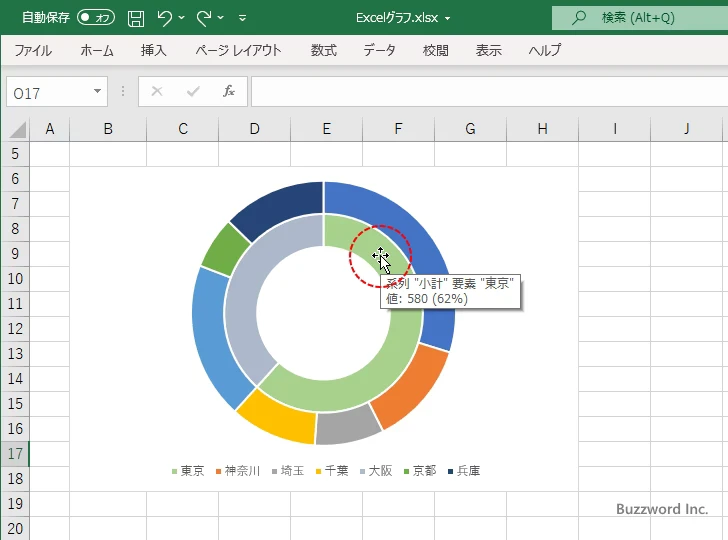Image resolution: width=728 pixels, height=540 pixels.
Task: Select column header F
Action: 398,129
